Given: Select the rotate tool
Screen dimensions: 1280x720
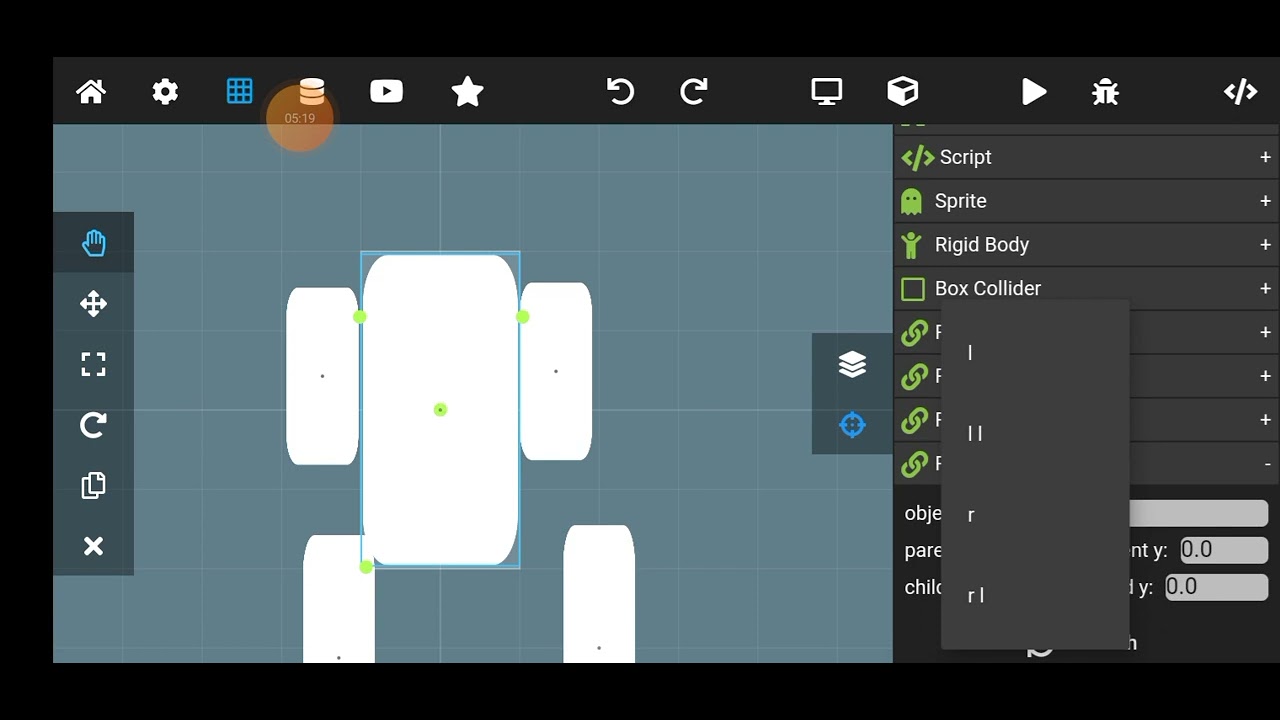Looking at the screenshot, I should 93,425.
